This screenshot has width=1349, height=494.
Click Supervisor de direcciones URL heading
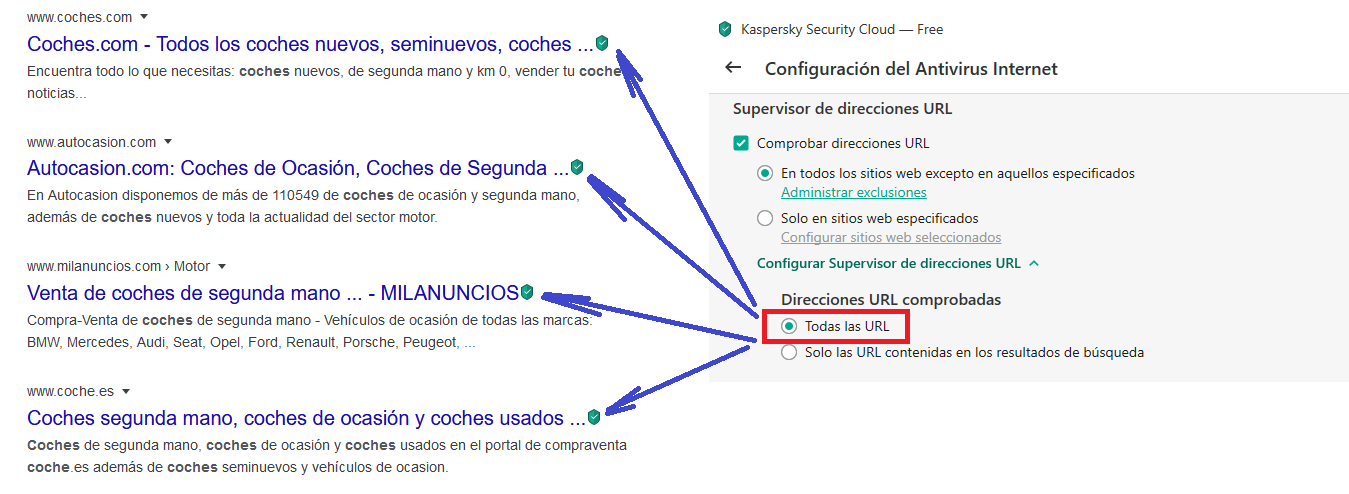point(842,108)
